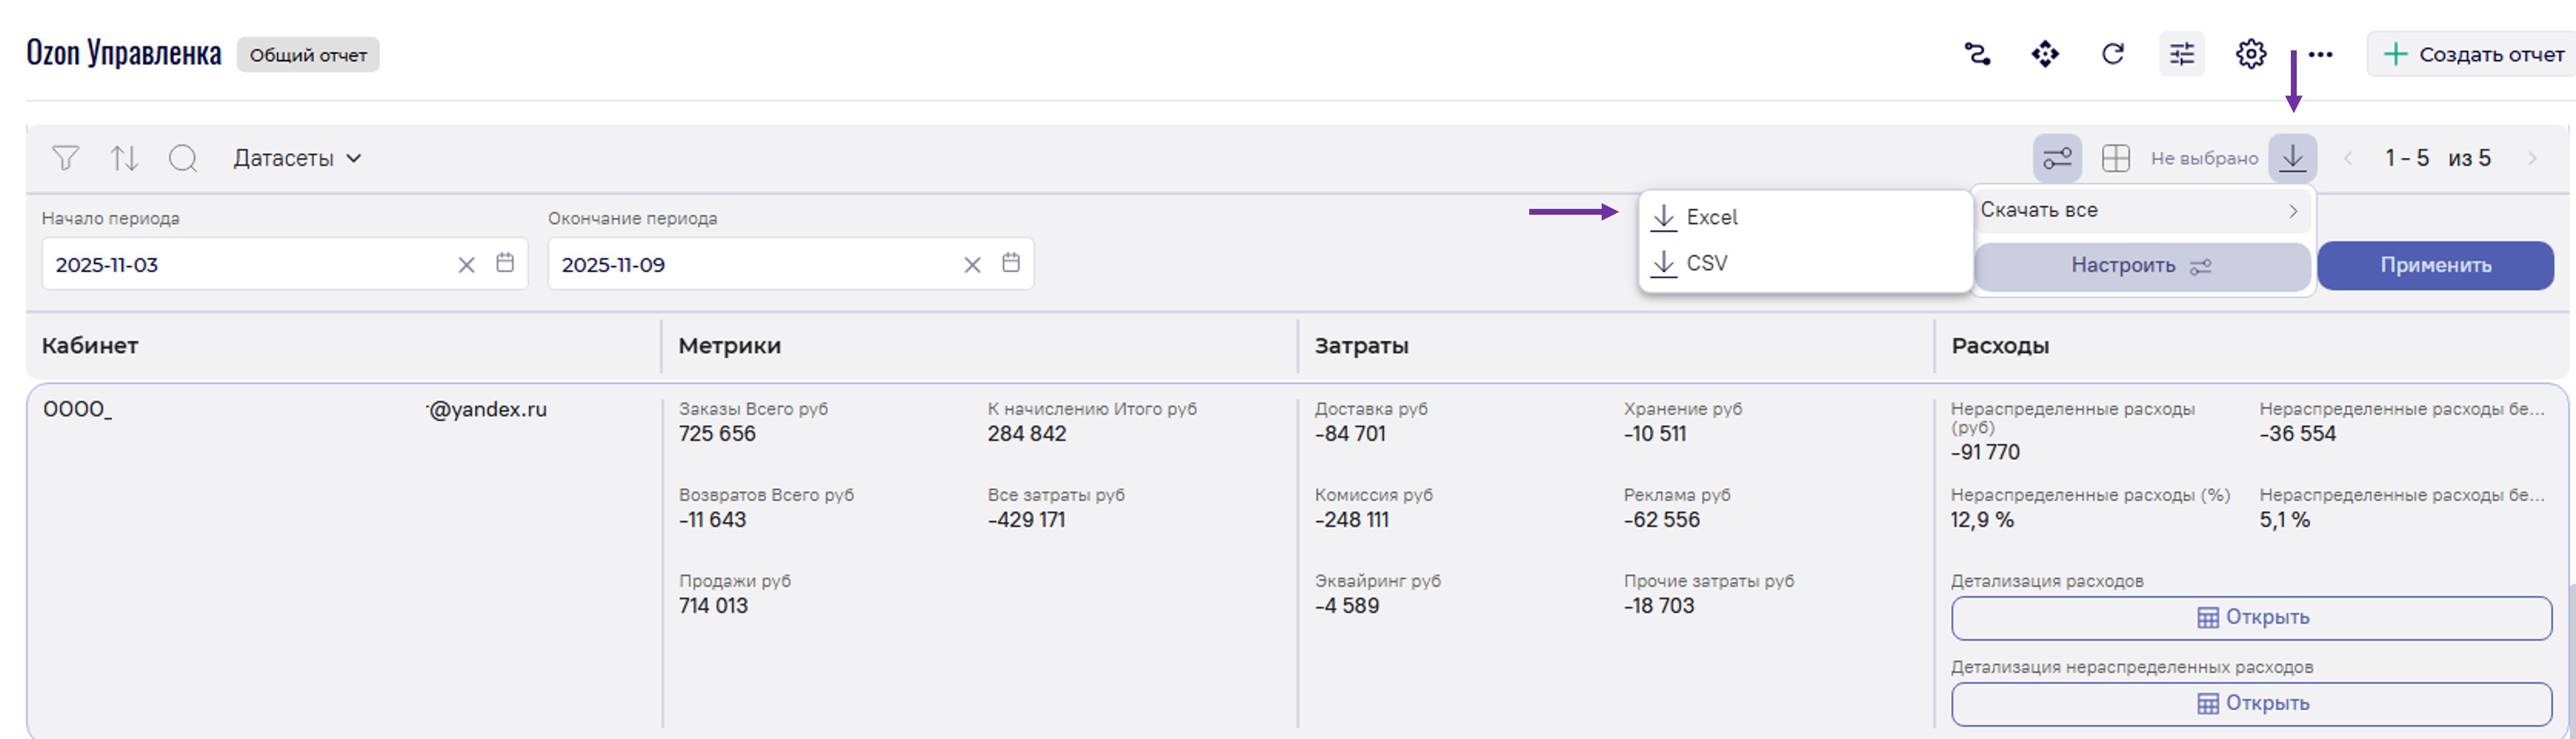
Task: Open the three-dots more menu
Action: click(x=2320, y=54)
